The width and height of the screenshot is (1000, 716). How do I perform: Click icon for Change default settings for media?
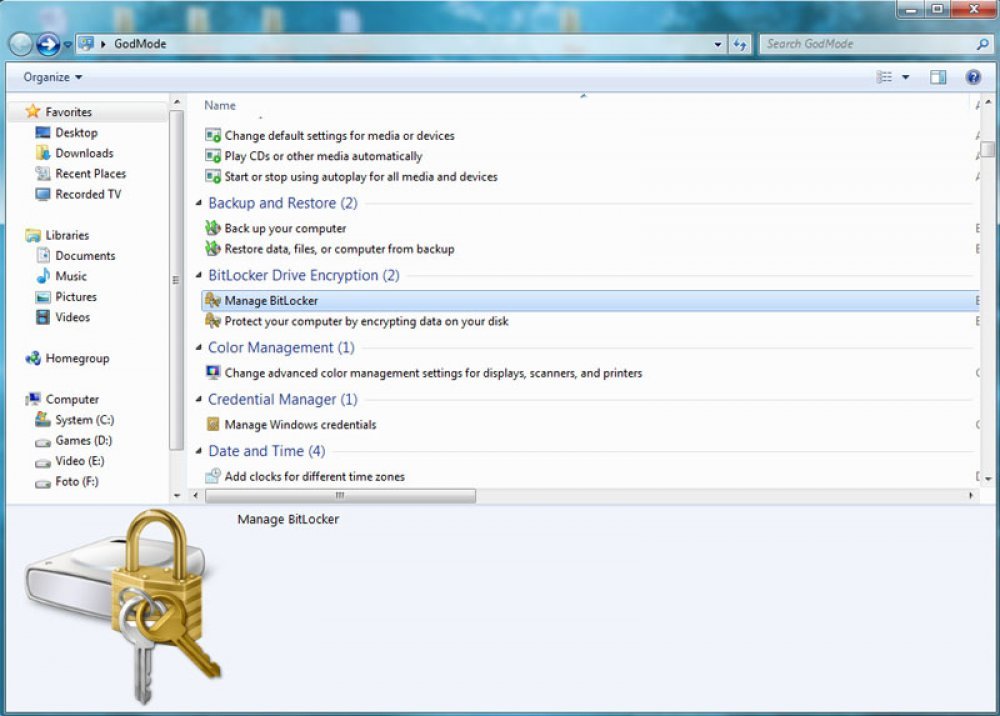pyautogui.click(x=213, y=135)
